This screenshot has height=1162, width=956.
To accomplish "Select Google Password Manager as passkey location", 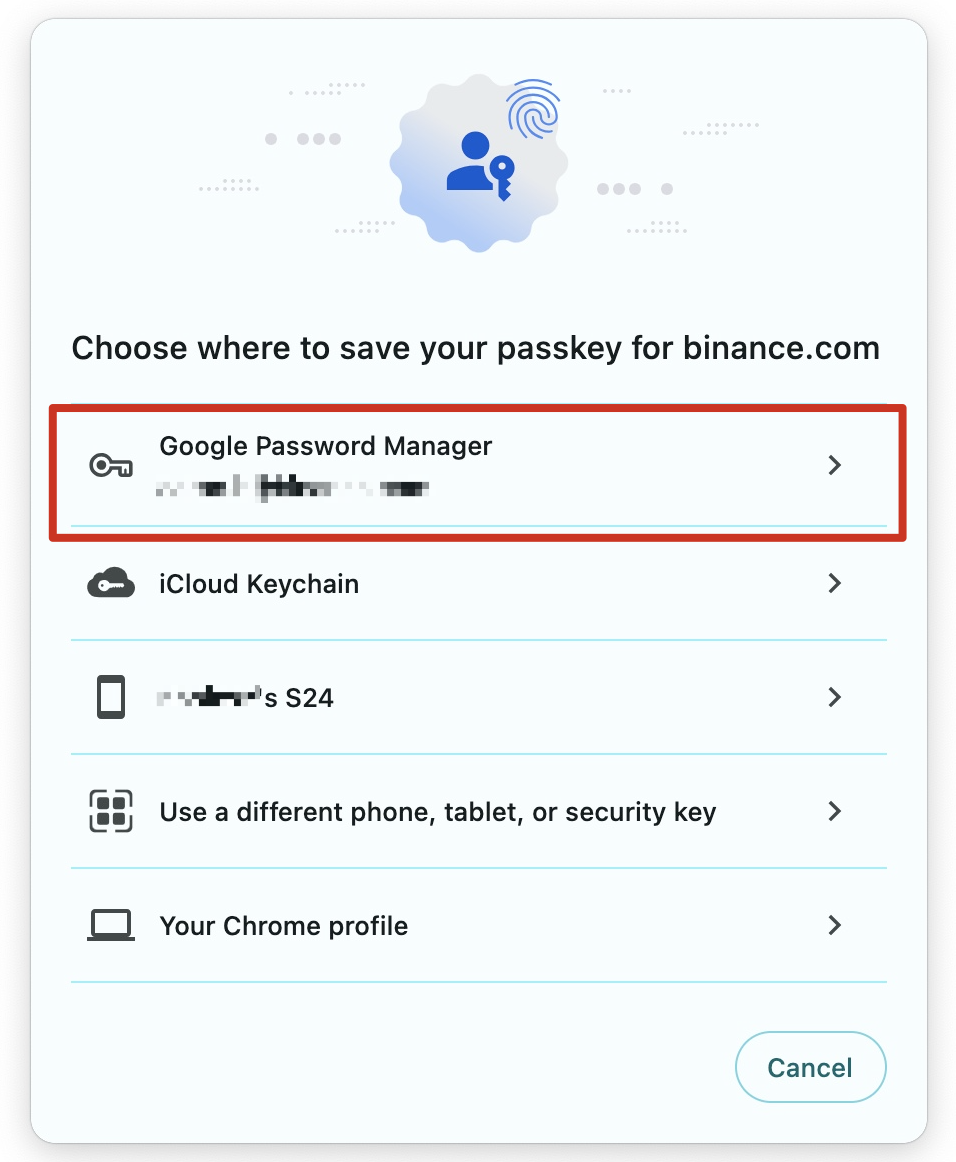I will tap(326, 447).
